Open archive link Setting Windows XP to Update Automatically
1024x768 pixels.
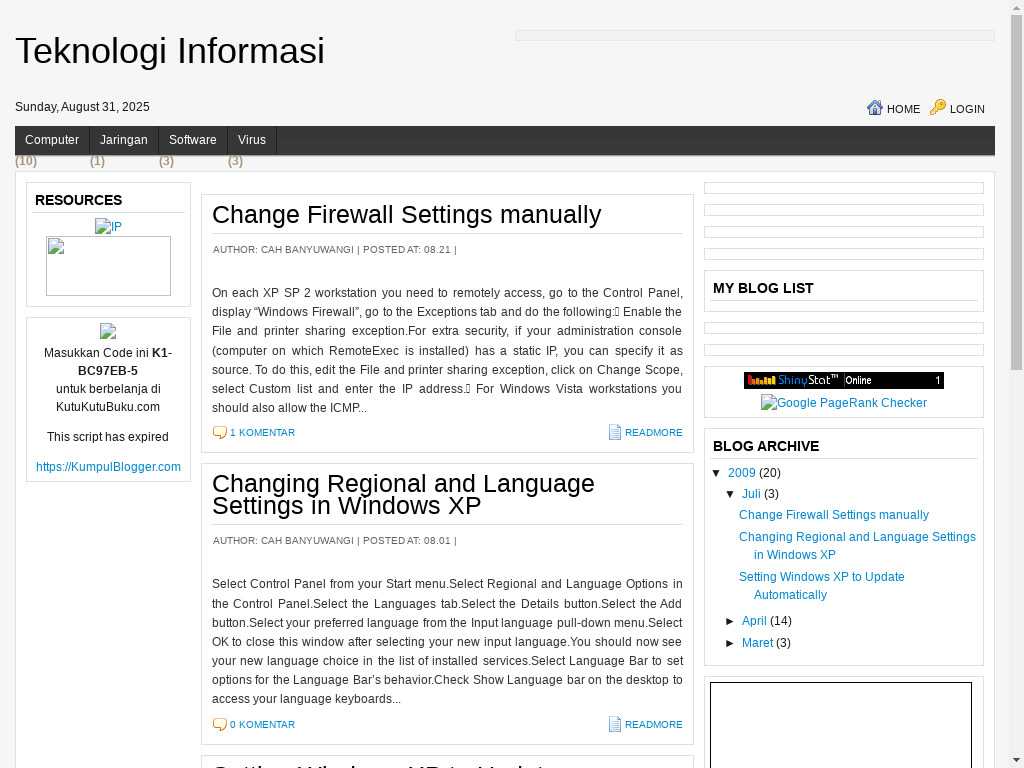tap(822, 586)
